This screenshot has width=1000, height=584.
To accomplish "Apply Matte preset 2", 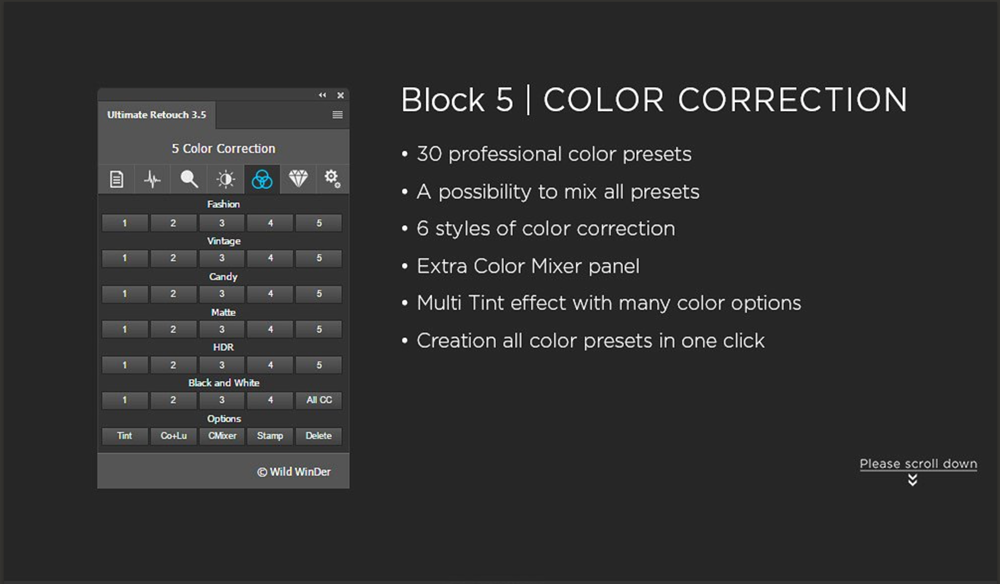I will pyautogui.click(x=173, y=329).
